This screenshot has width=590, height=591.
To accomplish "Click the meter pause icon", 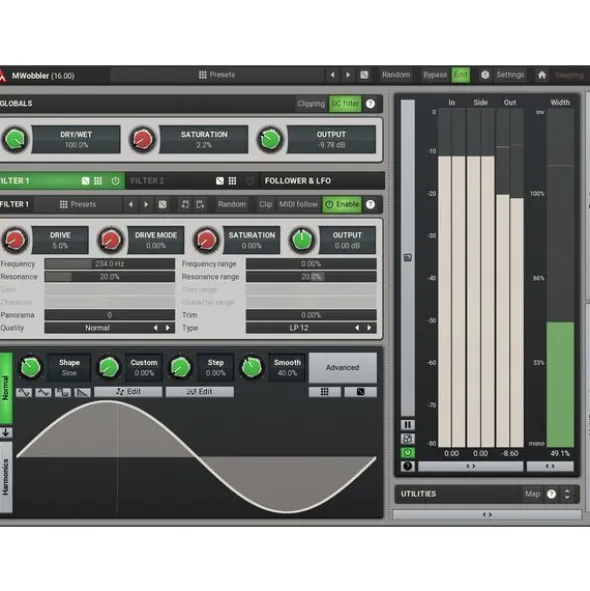I will [x=407, y=425].
